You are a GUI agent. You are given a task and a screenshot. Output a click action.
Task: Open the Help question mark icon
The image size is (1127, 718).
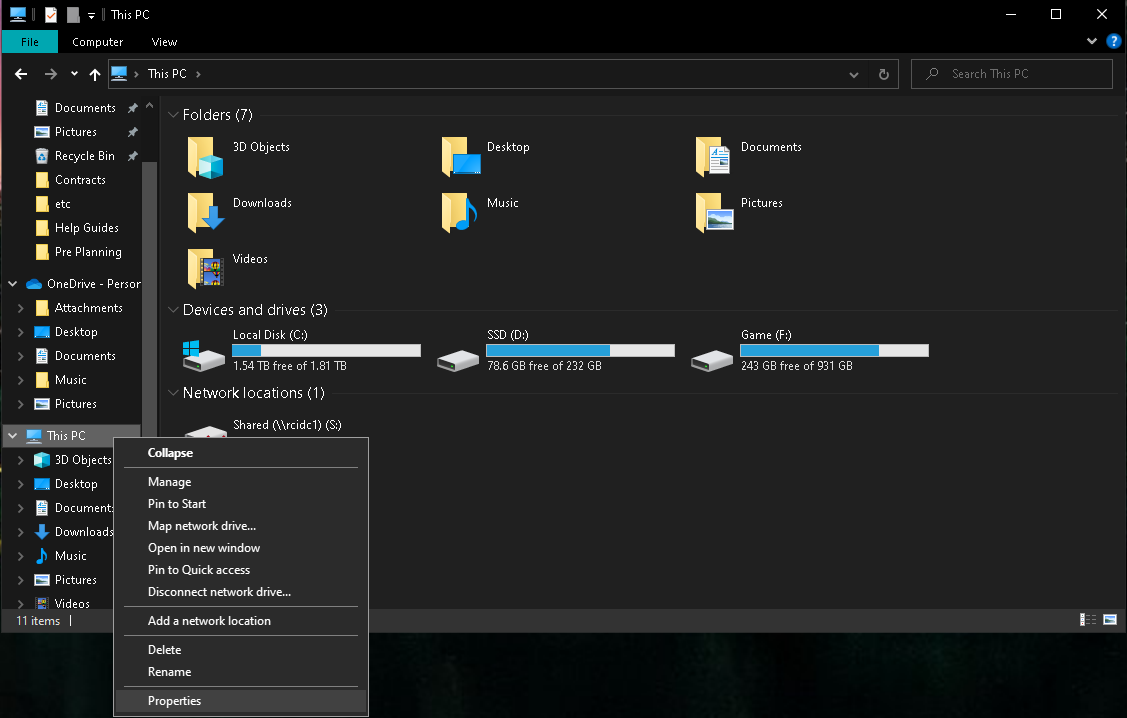click(1113, 41)
